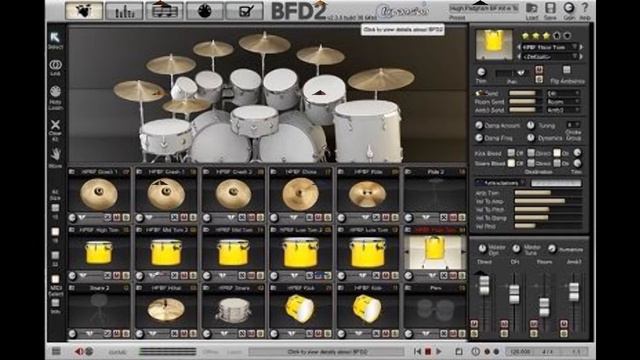Click the HPBF Crash 1 first slot trim knob
The width and height of the screenshot is (640, 360).
tap(73, 218)
